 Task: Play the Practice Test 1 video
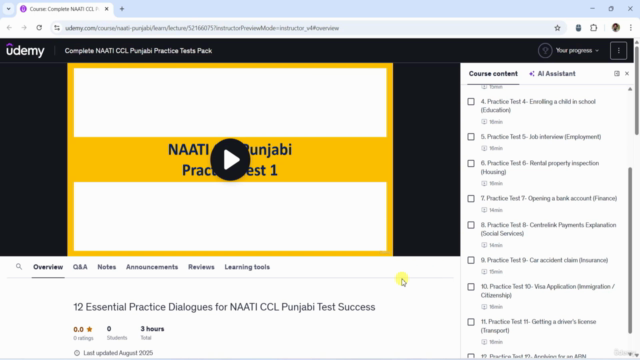pyautogui.click(x=230, y=160)
